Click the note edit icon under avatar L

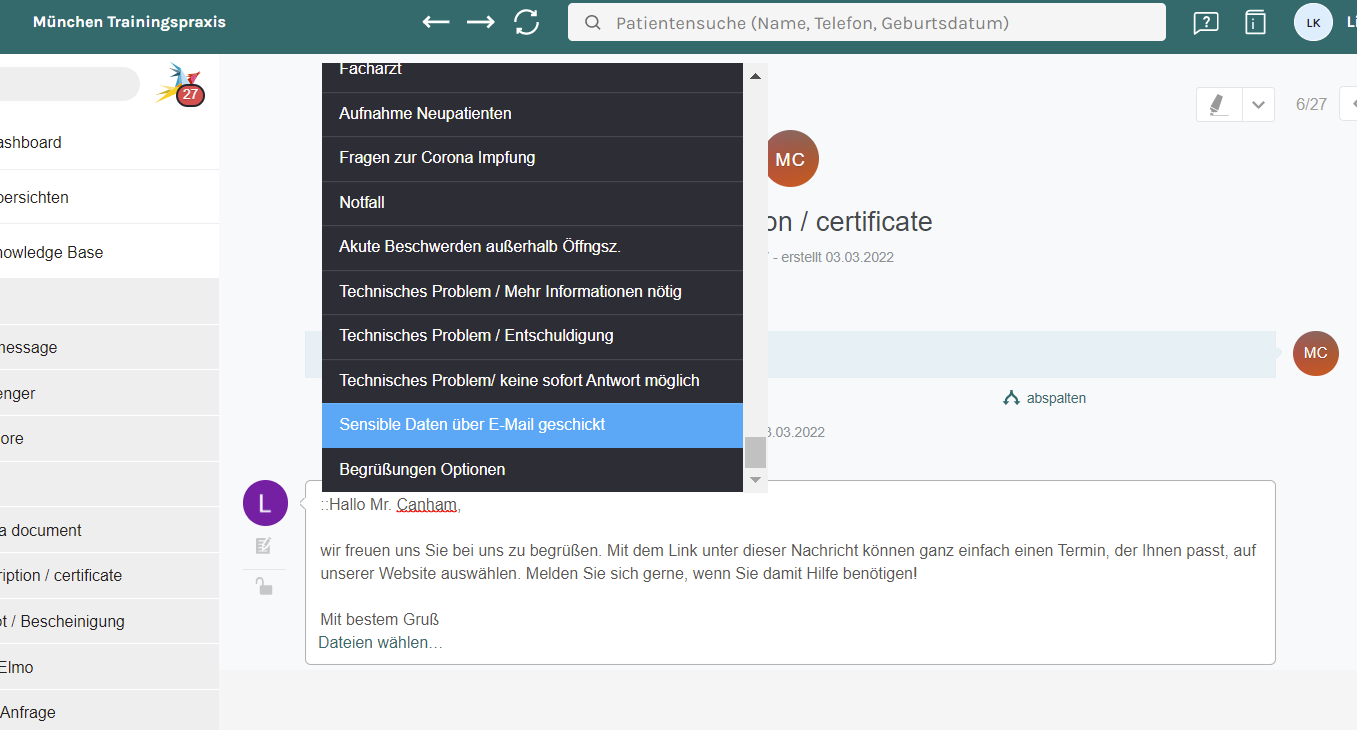[x=264, y=546]
